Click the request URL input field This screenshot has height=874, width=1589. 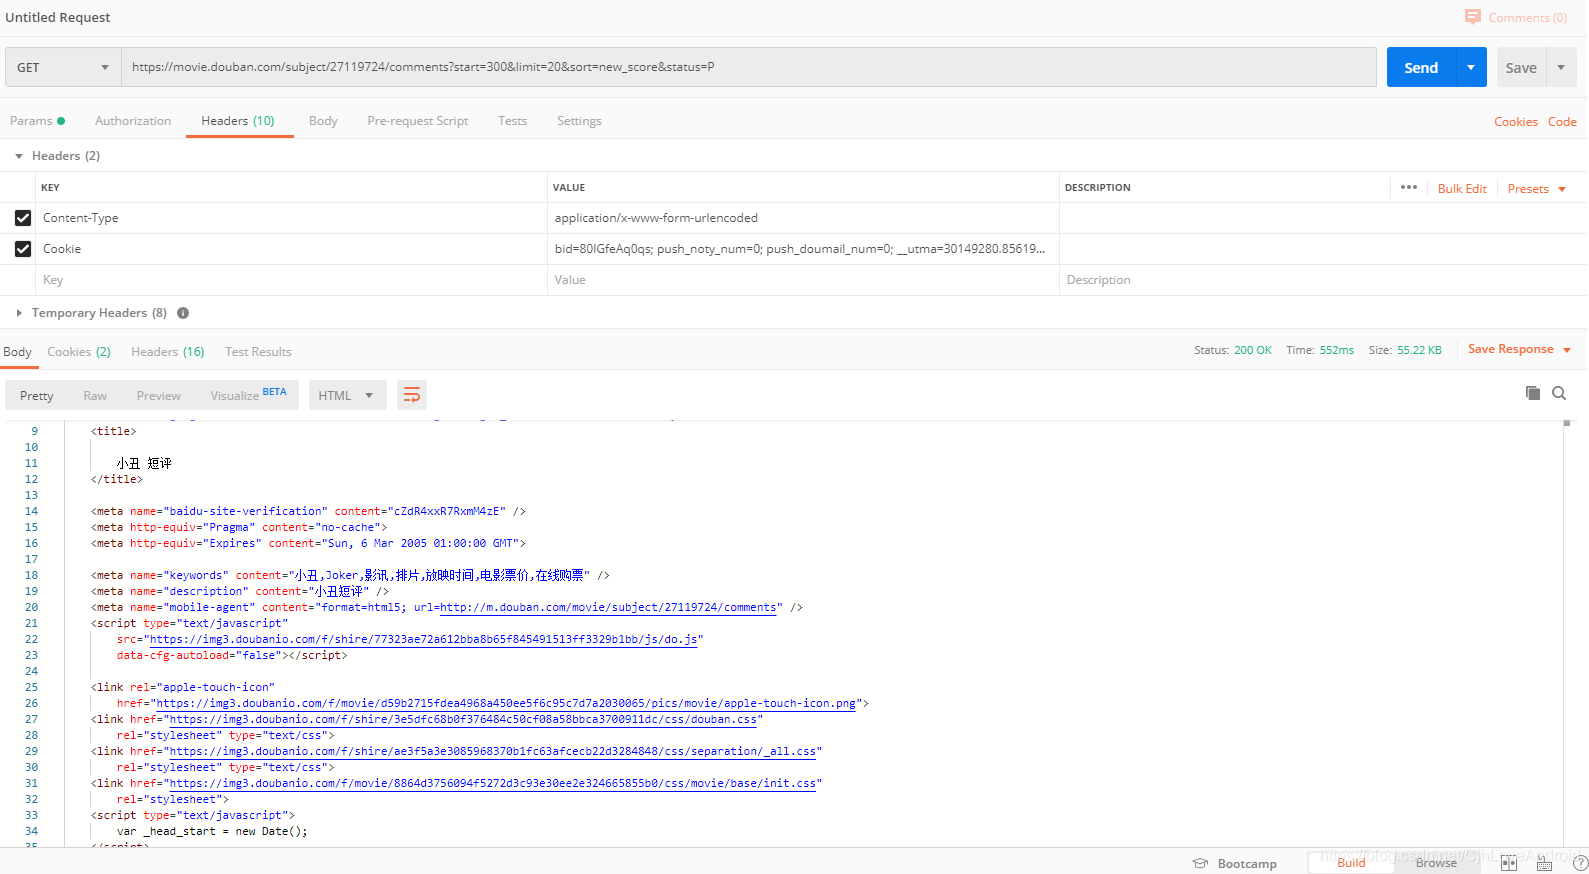749,67
